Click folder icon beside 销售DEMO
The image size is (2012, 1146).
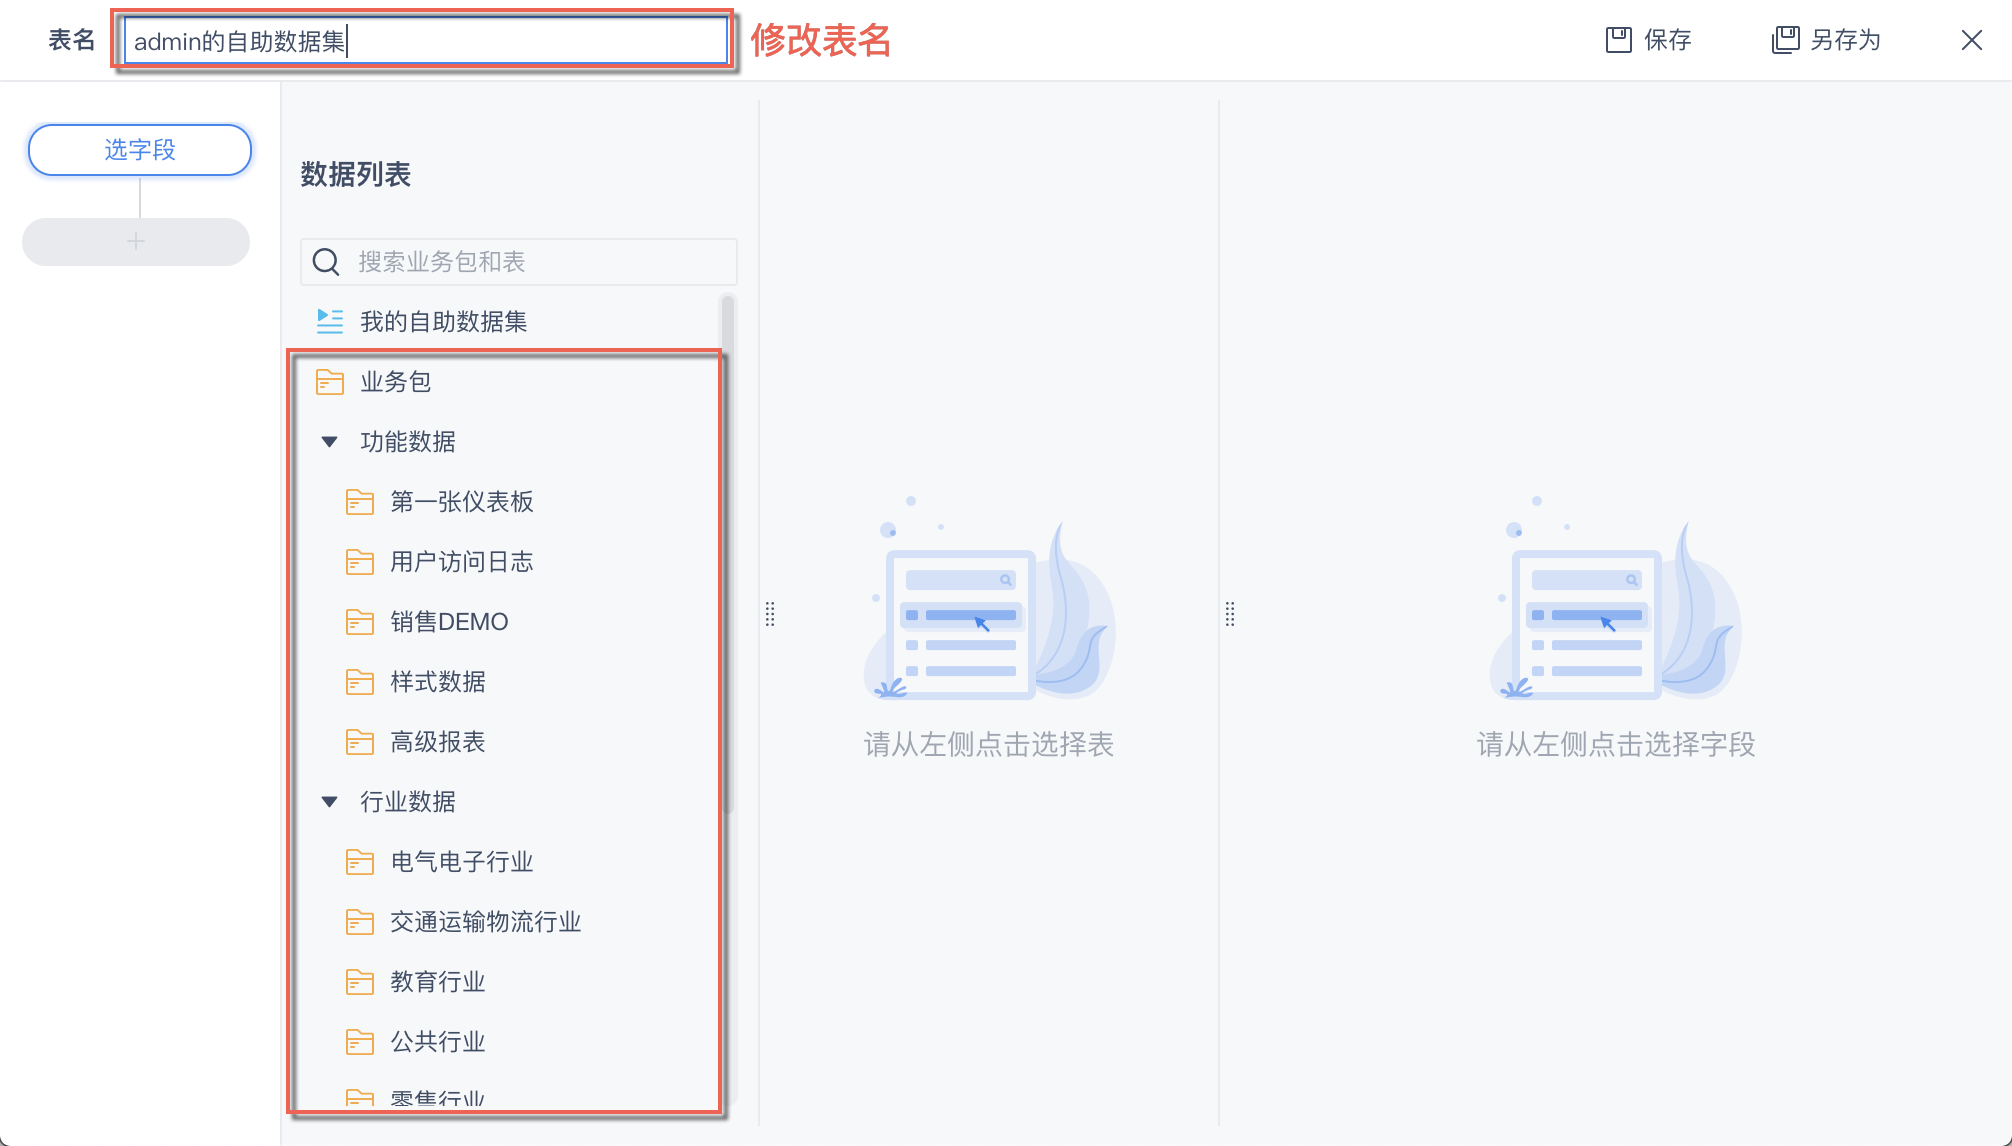360,622
